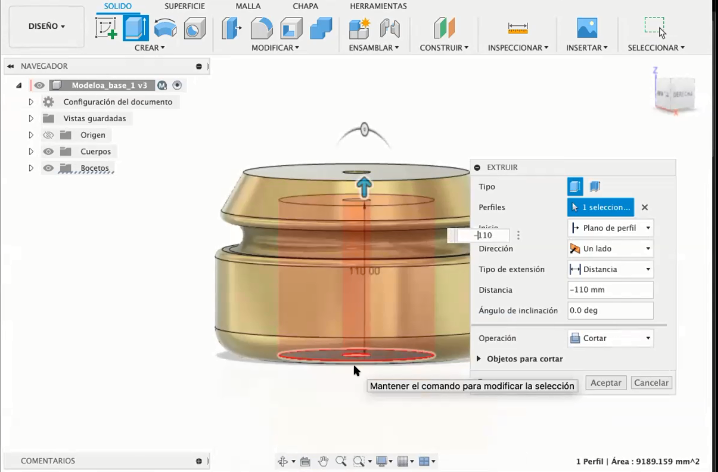Screen dimensions: 718x472
Task: Select the Construct plane icon
Action: [x=444, y=28]
